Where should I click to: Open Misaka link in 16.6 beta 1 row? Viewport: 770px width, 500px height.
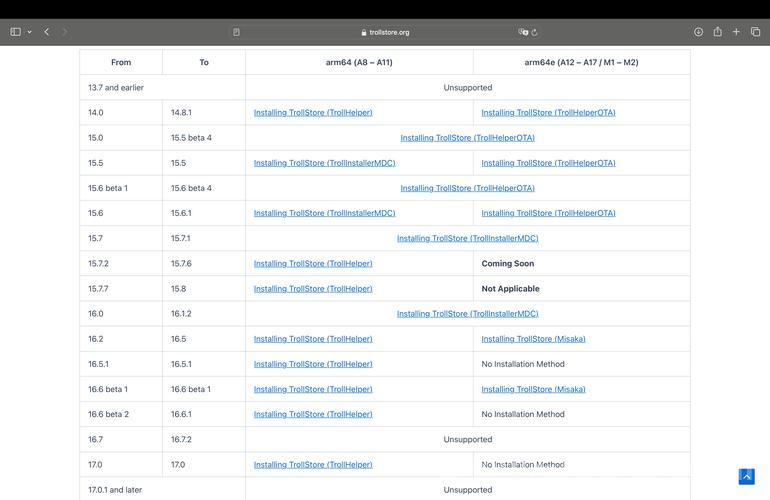(533, 389)
